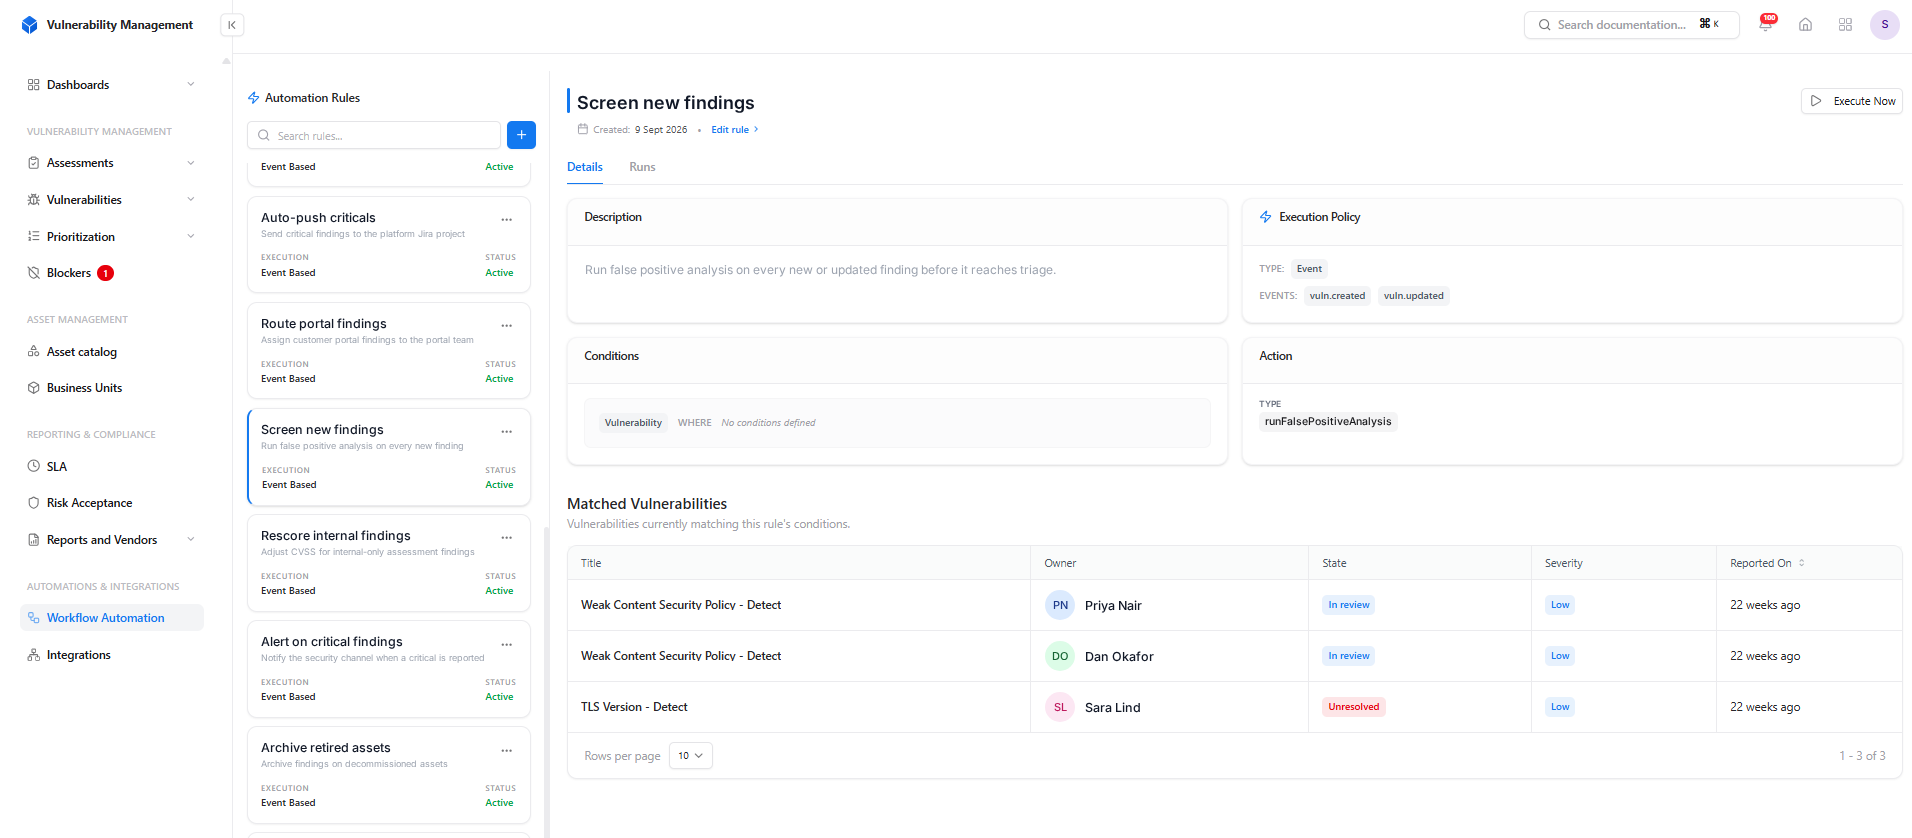Viewport: 1912px width, 838px height.
Task: Switch to the Runs tab
Action: click(642, 167)
